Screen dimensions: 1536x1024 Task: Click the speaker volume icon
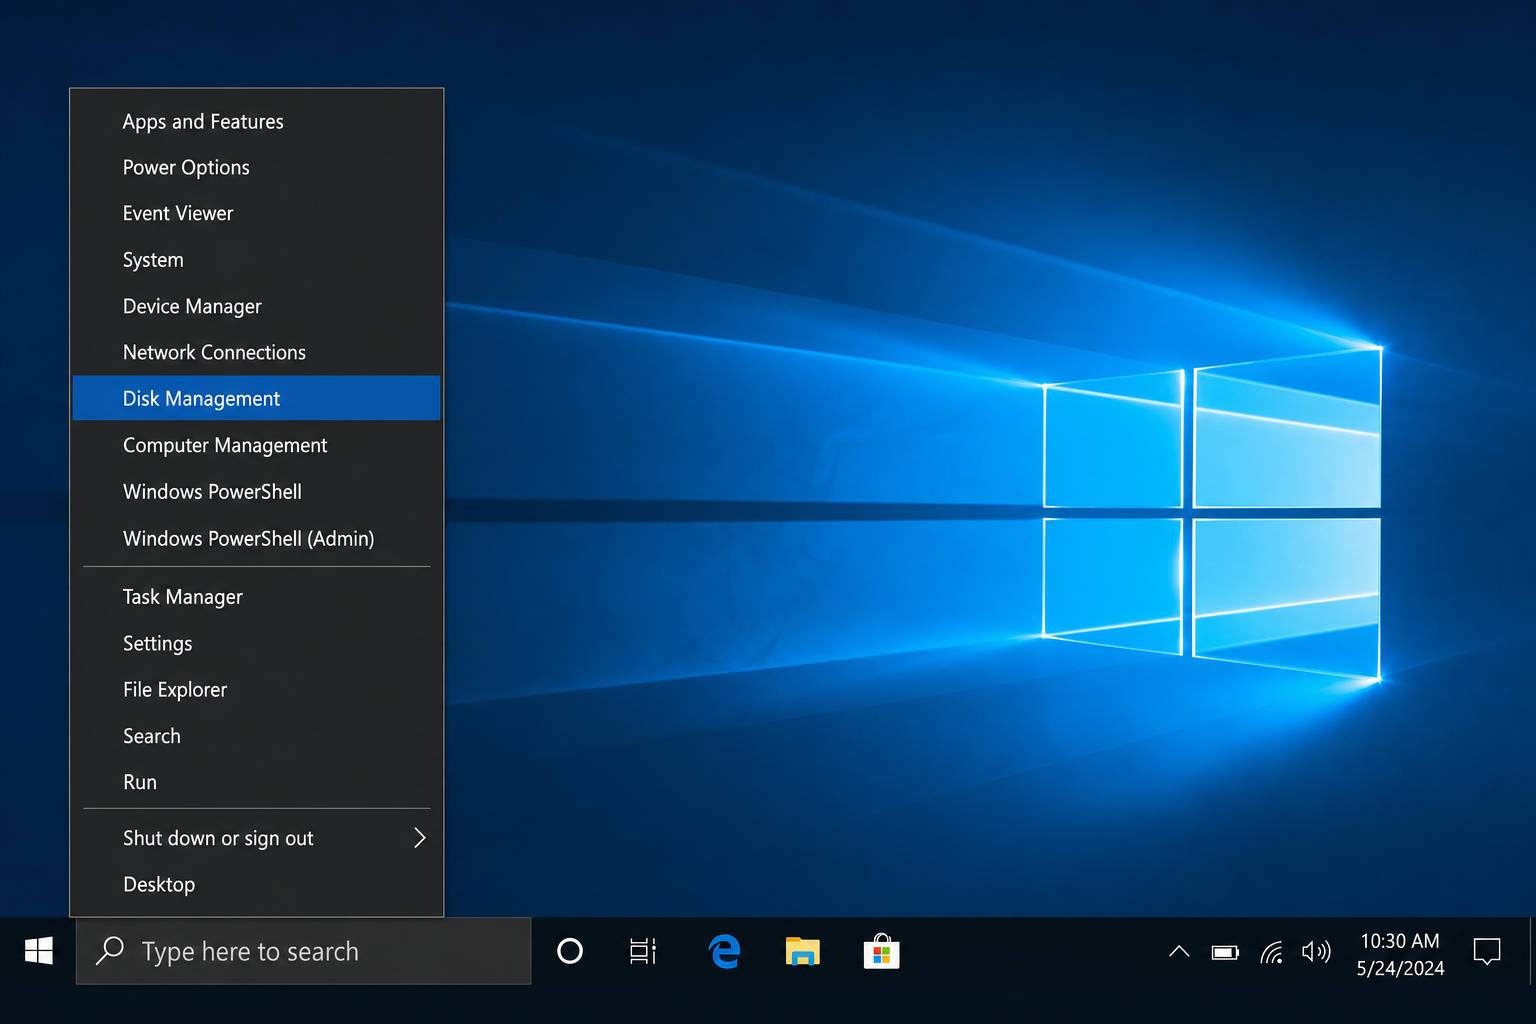pos(1316,952)
